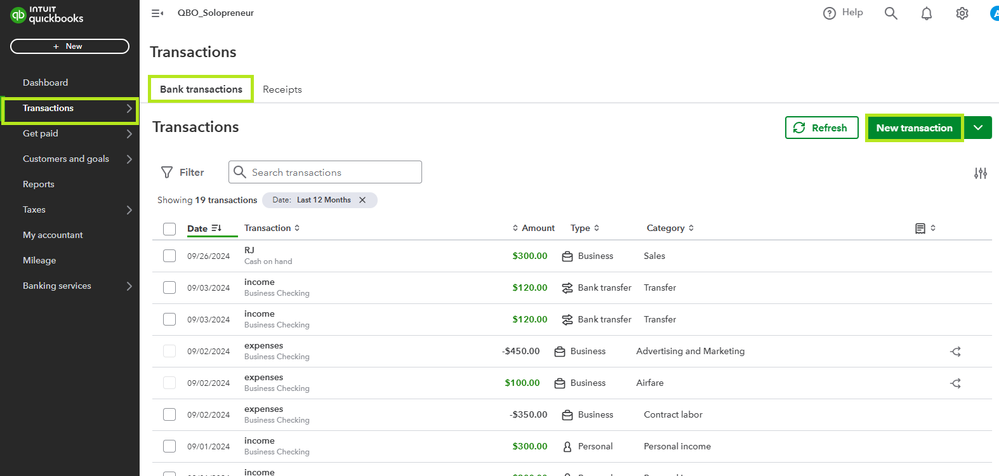Expand the Get paid sidebar submenu
This screenshot has height=476, width=999.
click(129, 133)
